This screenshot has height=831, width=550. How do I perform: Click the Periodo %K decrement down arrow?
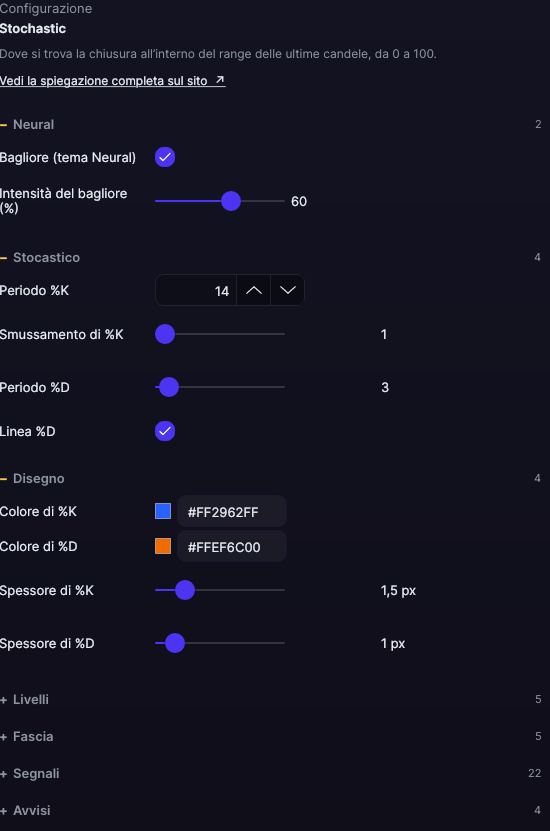(288, 290)
